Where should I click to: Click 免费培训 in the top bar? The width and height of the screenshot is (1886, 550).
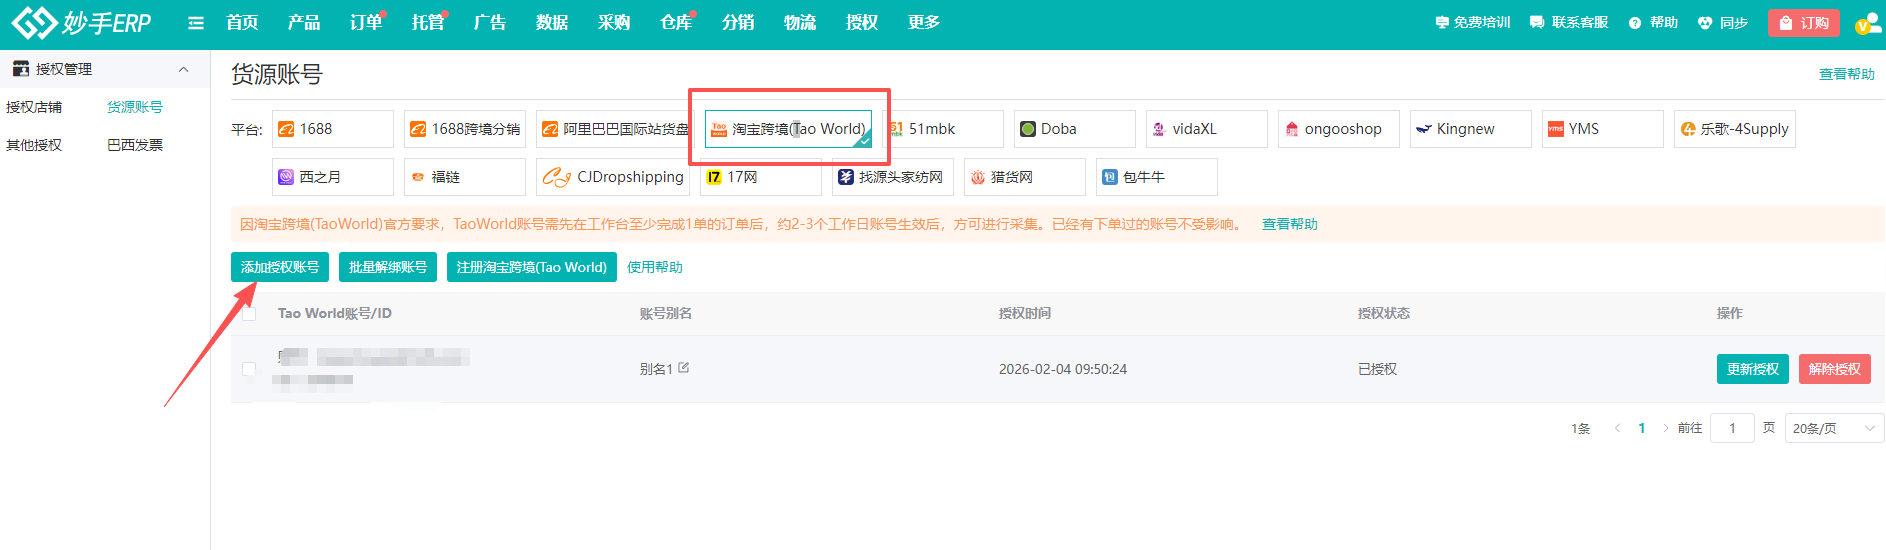[1473, 22]
